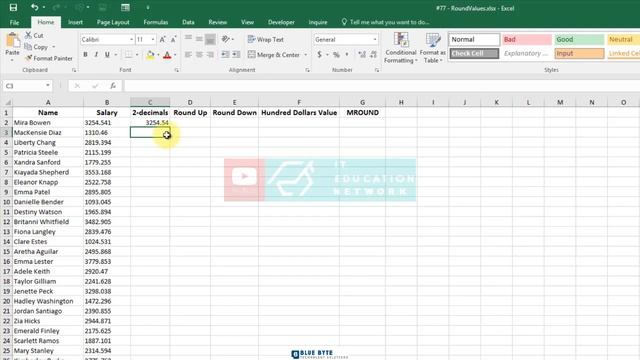Open Alignment dialog launcher

pyautogui.click(x=307, y=70)
